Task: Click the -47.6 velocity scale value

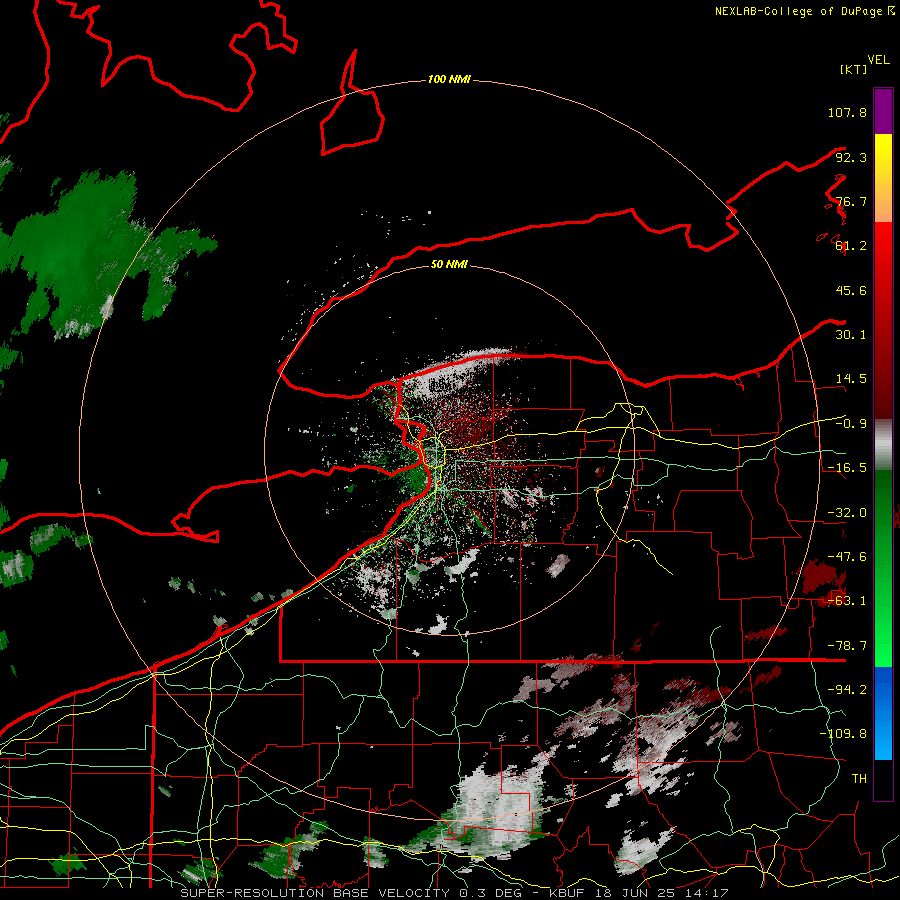Action: (x=847, y=557)
